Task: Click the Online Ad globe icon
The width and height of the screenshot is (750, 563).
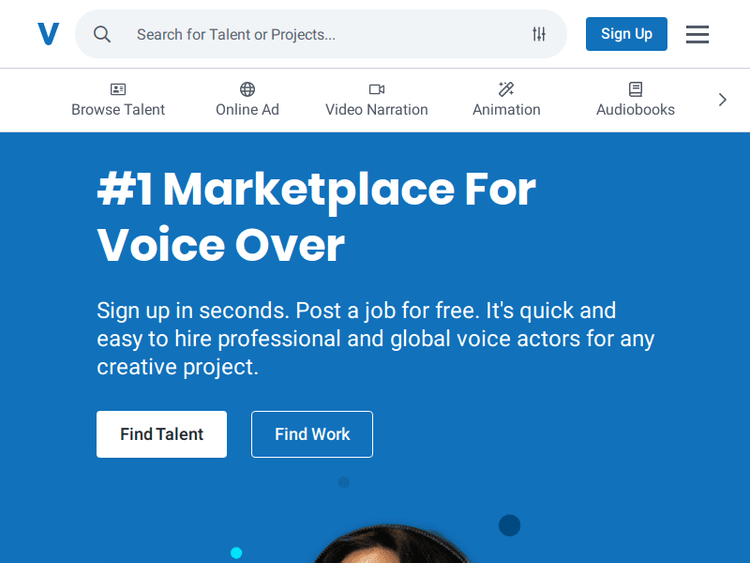Action: pyautogui.click(x=247, y=89)
